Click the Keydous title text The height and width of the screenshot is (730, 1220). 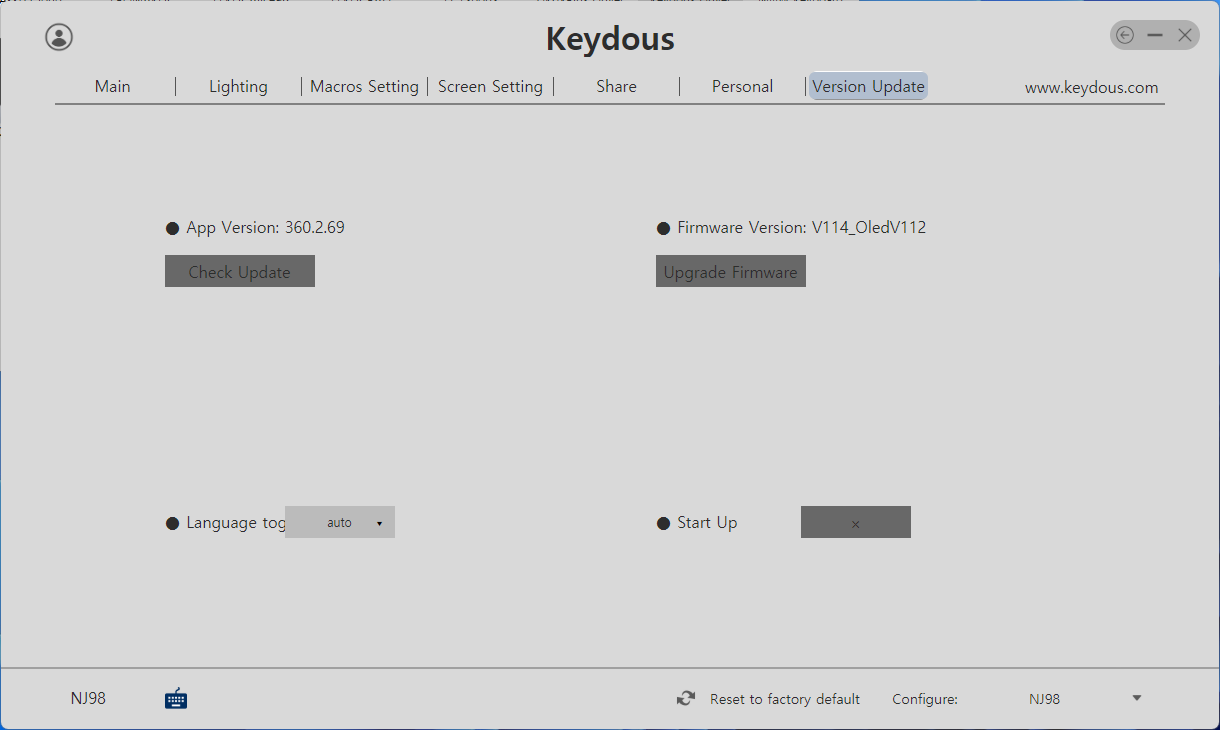pos(610,39)
